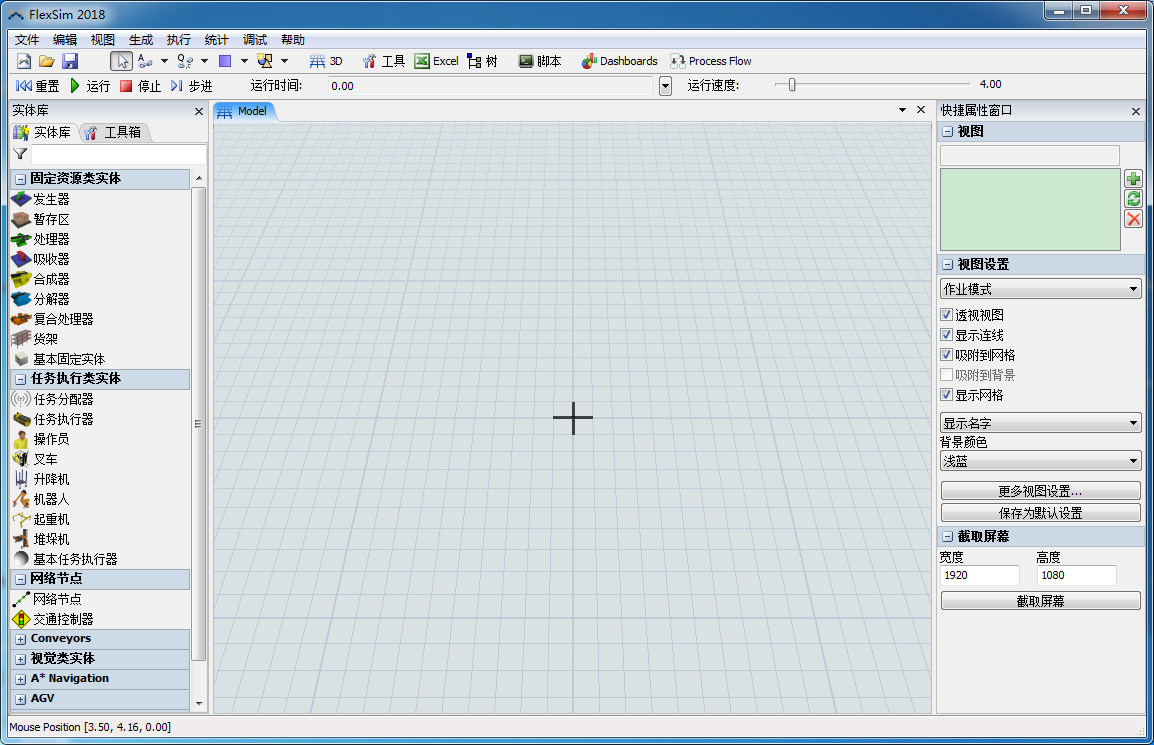Switch to the 工具箱 tab
Image resolution: width=1154 pixels, height=745 pixels.
(113, 132)
